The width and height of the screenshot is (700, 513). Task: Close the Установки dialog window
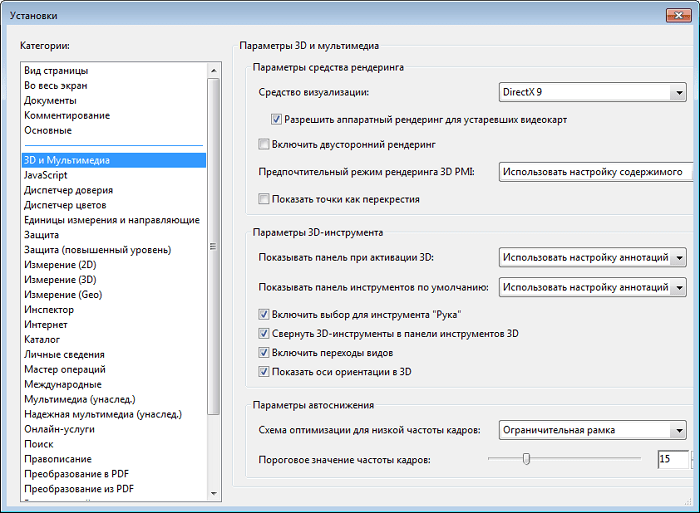click(678, 15)
